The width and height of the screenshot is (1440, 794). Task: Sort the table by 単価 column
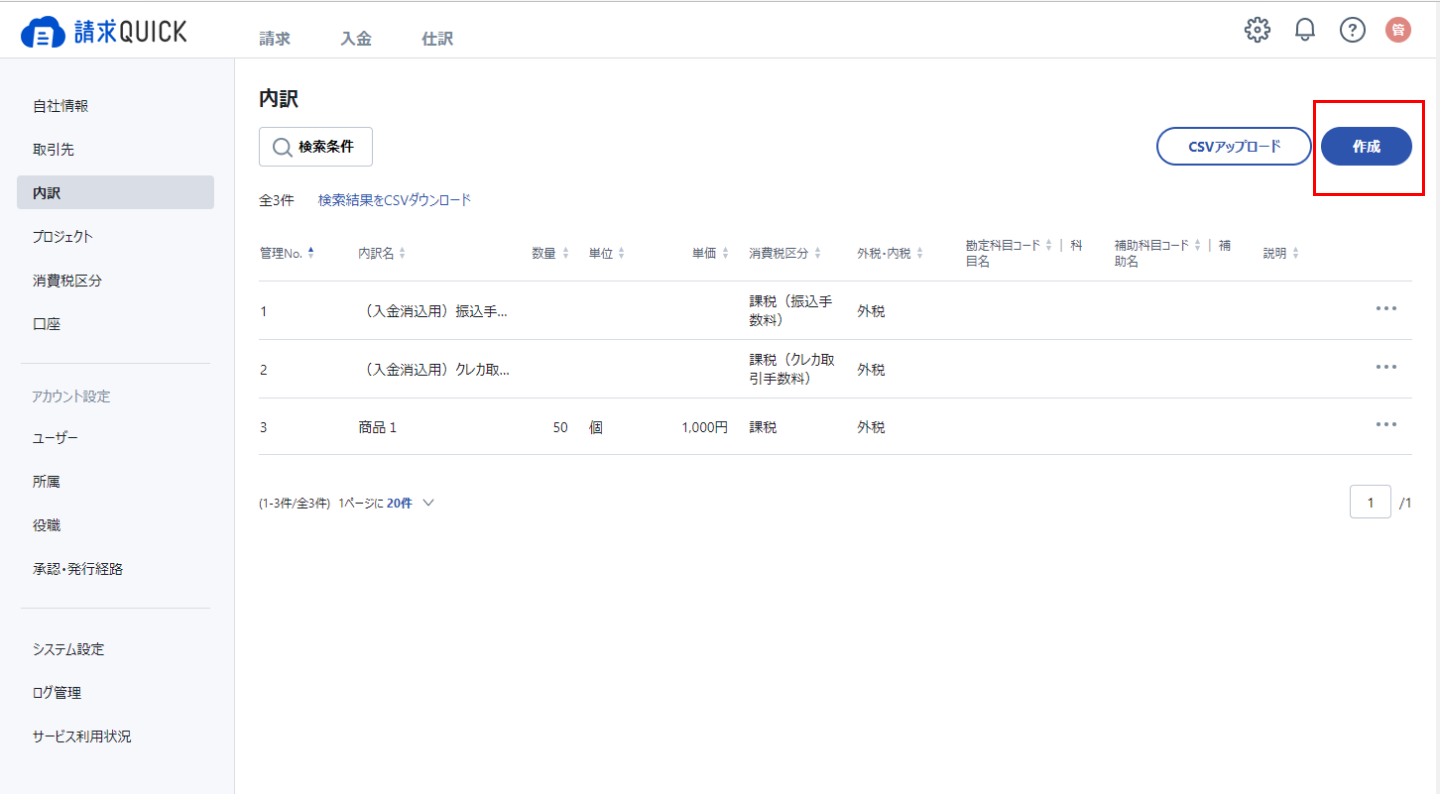[711, 253]
